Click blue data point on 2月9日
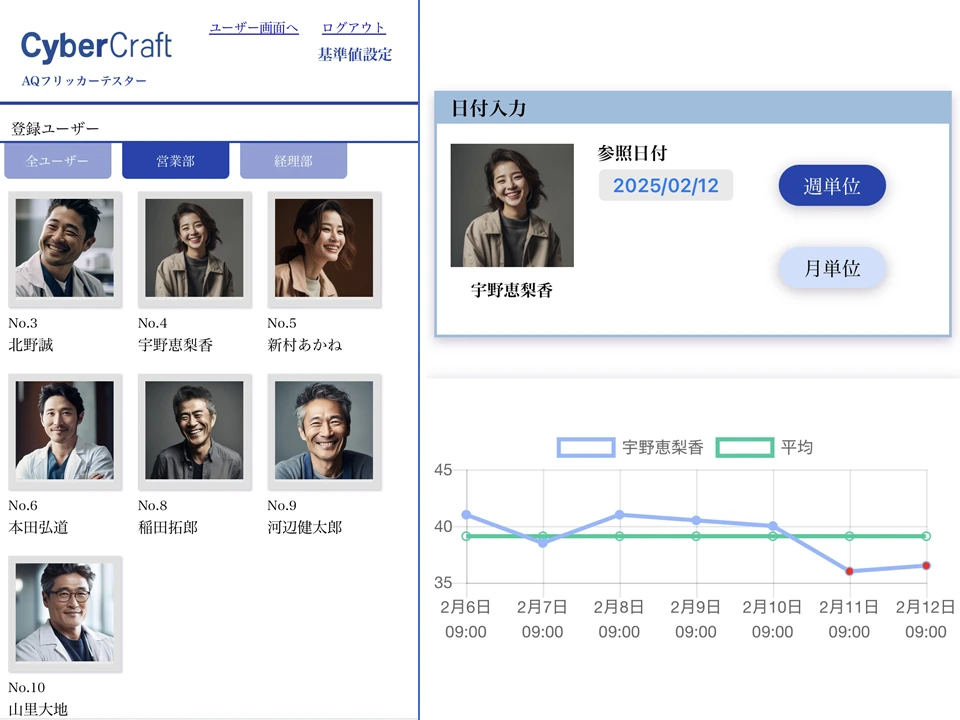This screenshot has height=720, width=960. (x=696, y=520)
